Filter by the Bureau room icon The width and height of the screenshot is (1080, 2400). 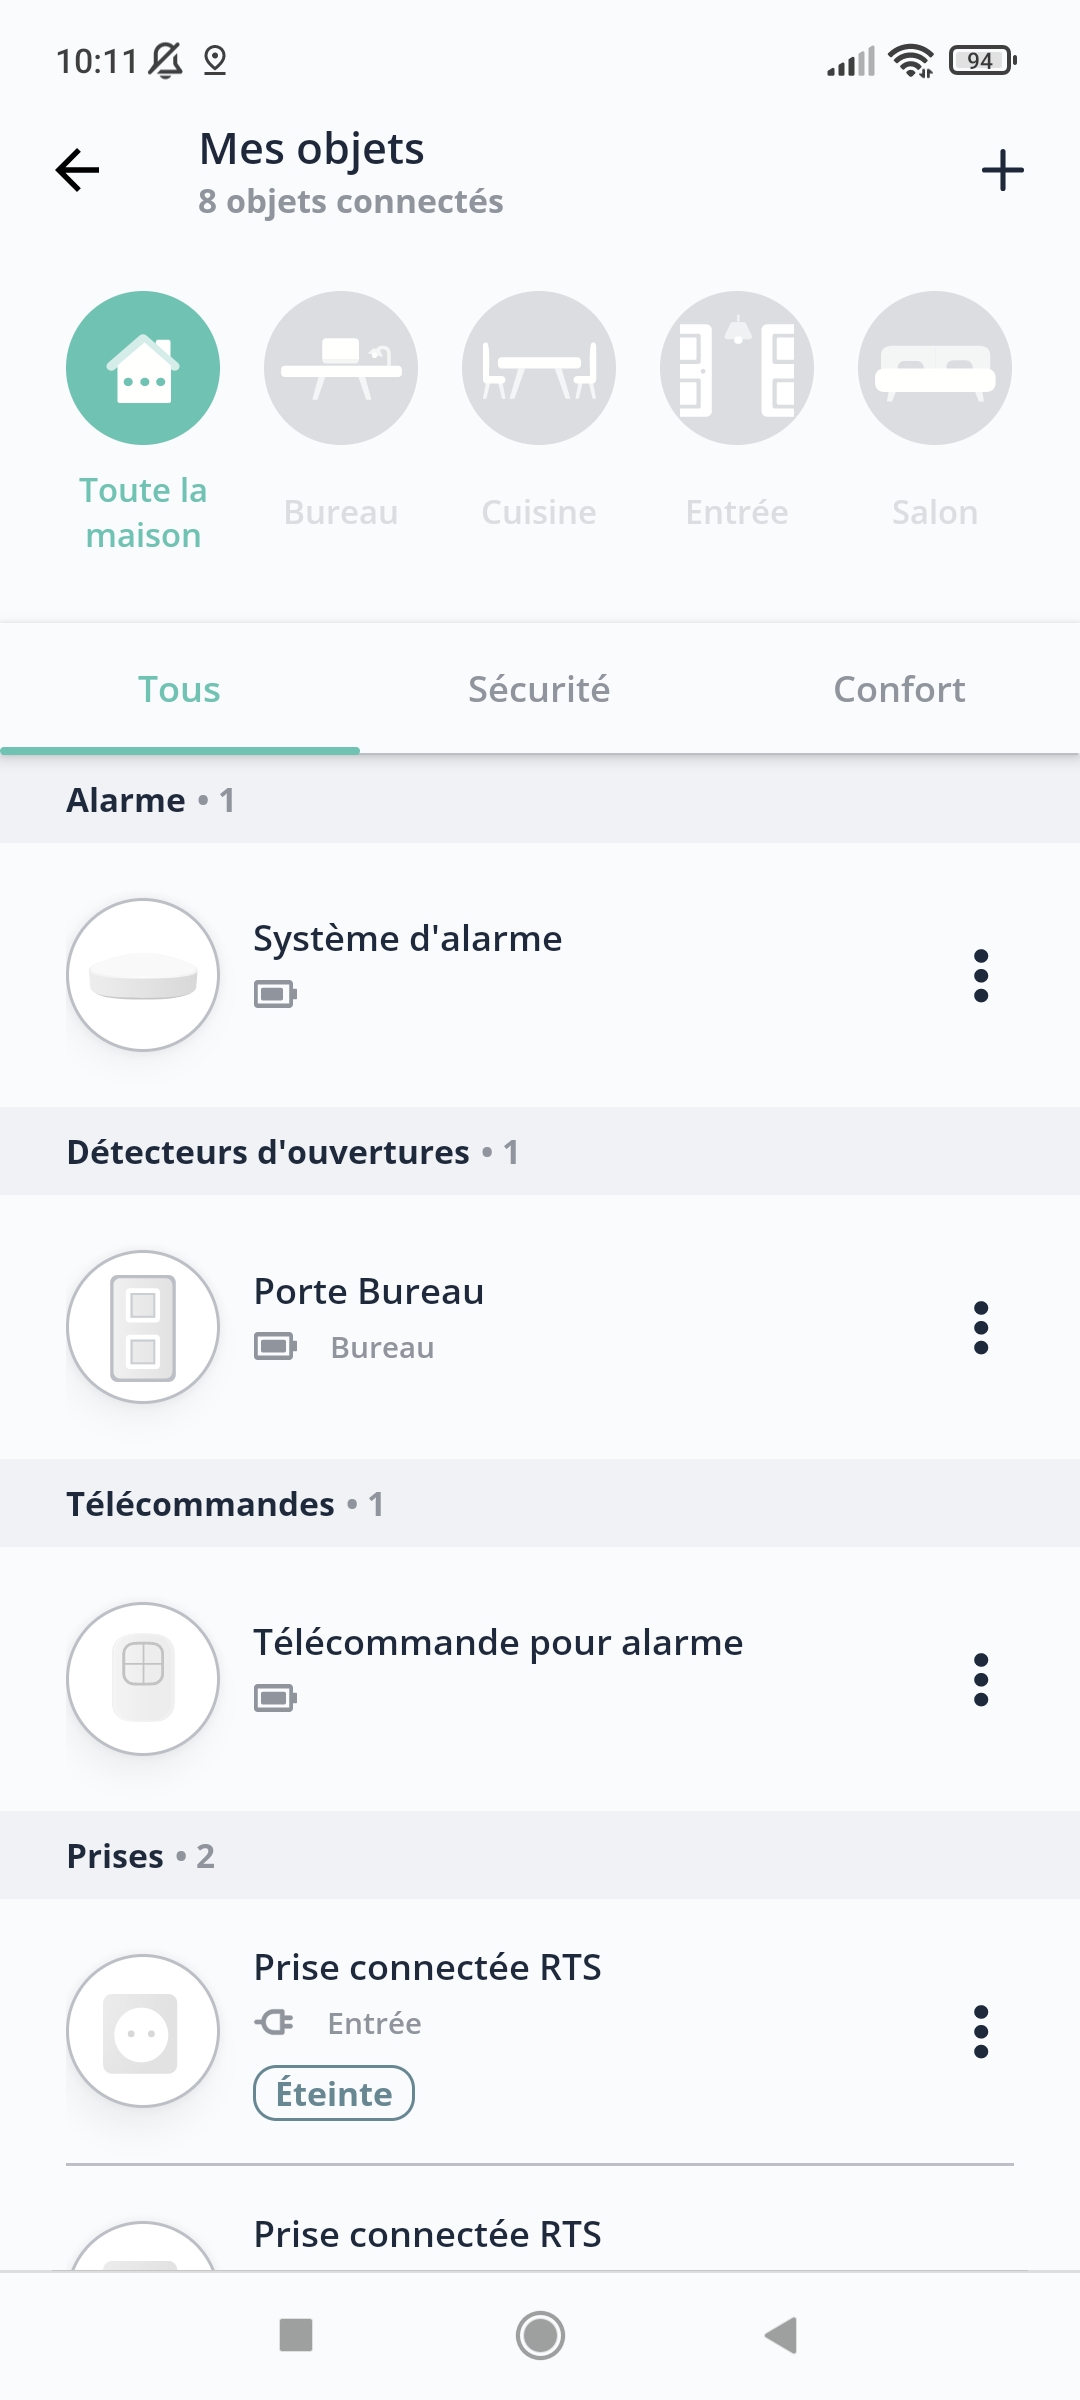pyautogui.click(x=341, y=368)
